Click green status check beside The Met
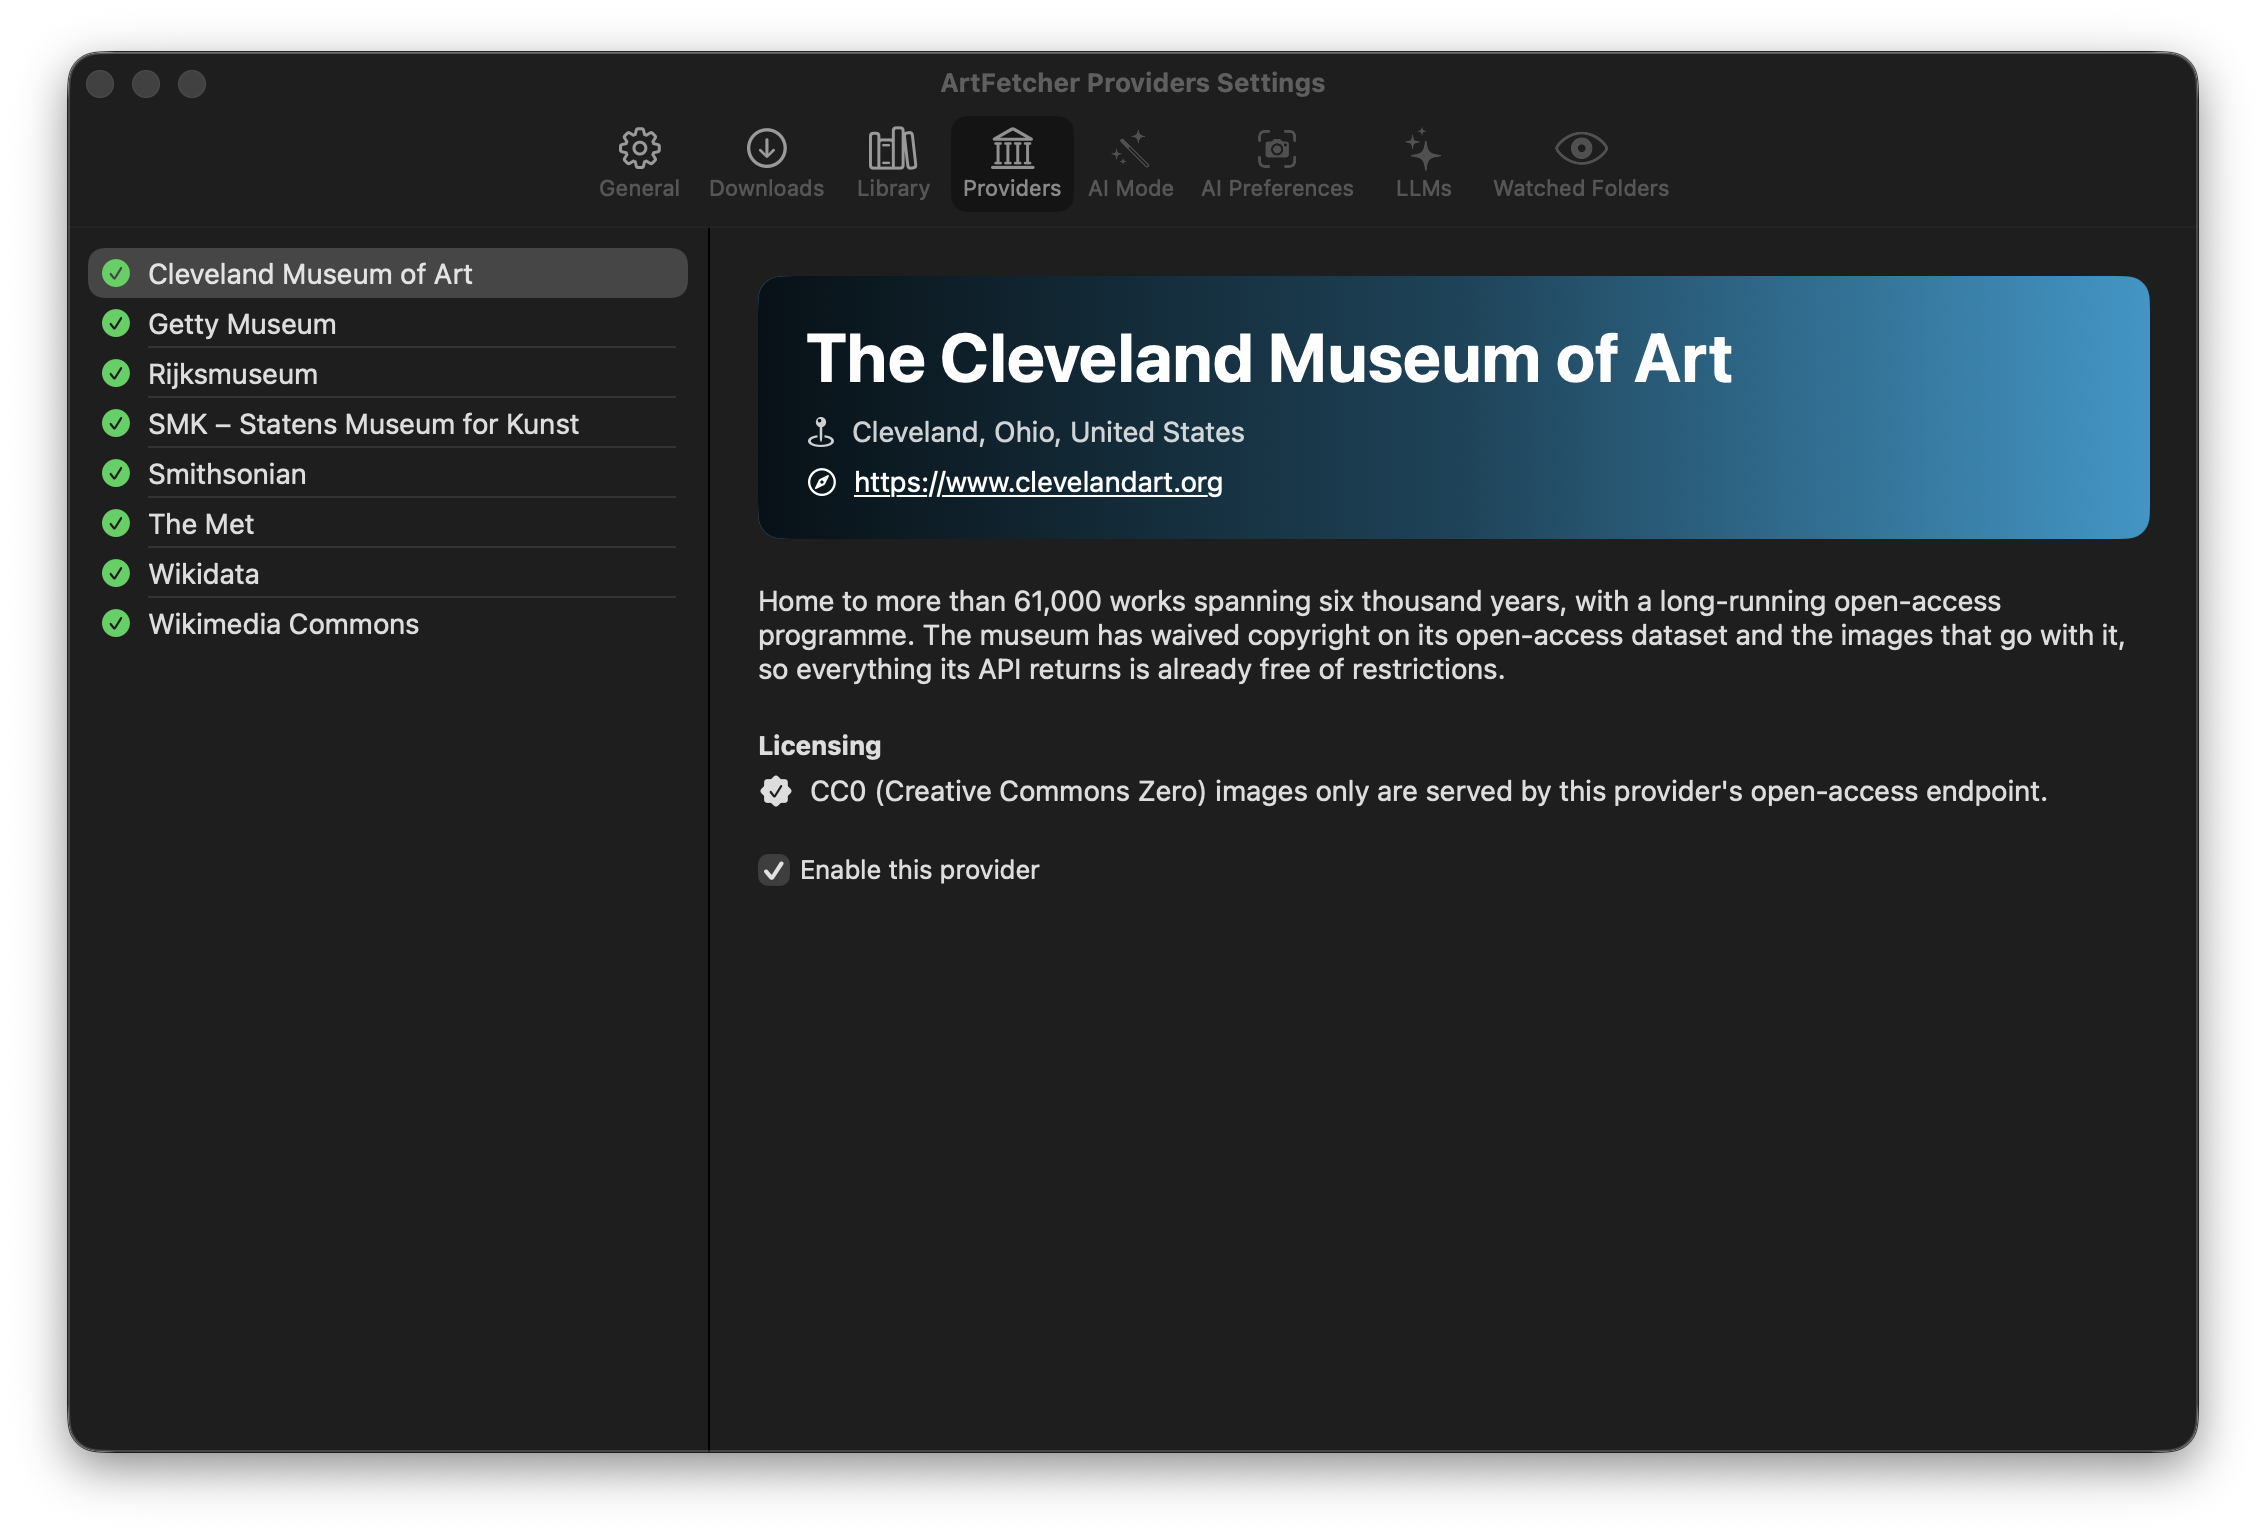 point(117,523)
